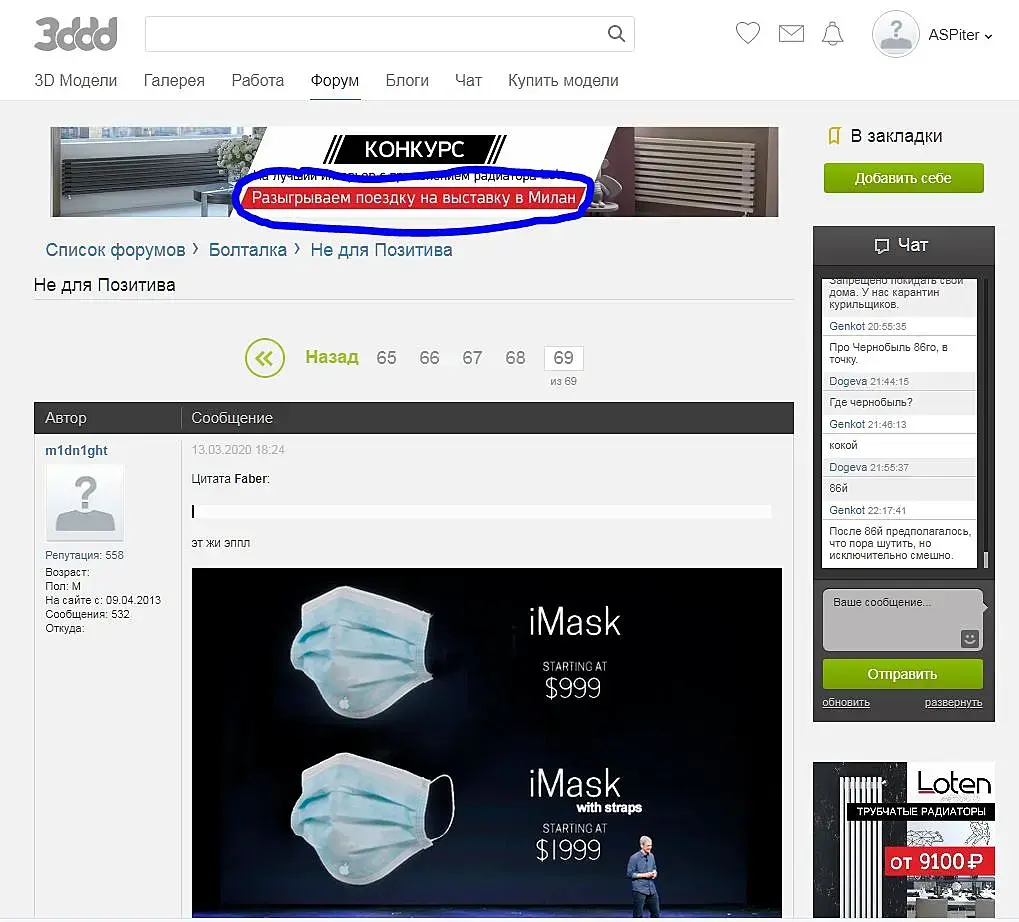
Task: Click Genkot 21:46:13 chat author name
Action: [x=847, y=424]
